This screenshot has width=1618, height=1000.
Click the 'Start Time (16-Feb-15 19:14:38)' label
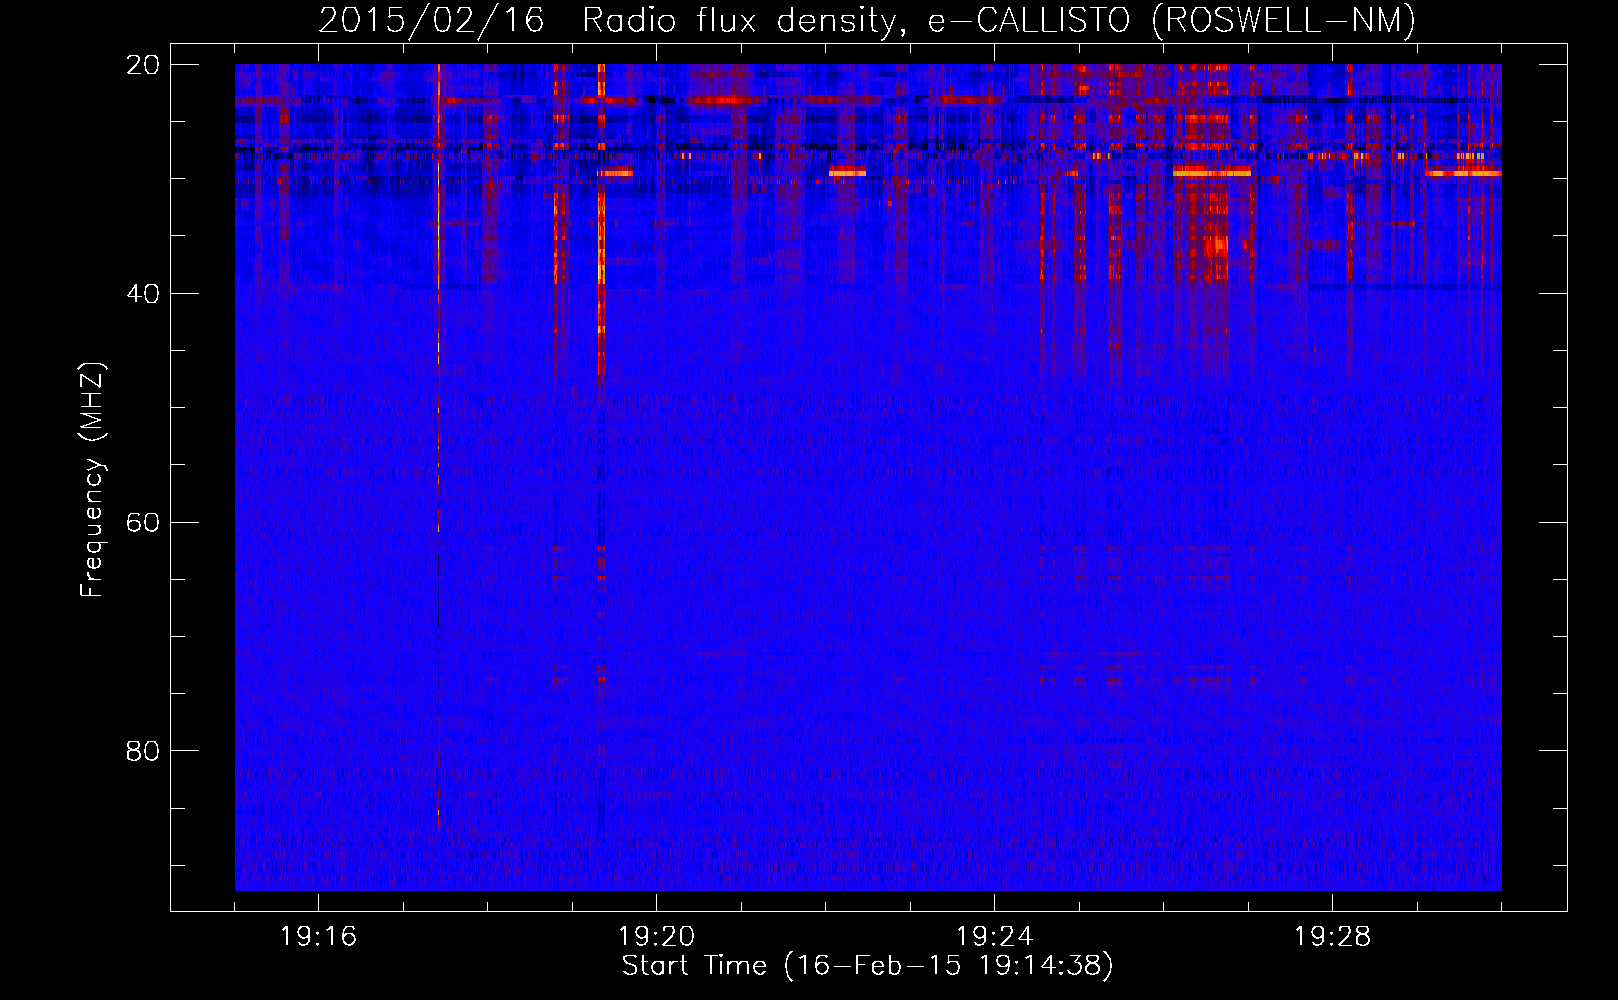[x=867, y=966]
